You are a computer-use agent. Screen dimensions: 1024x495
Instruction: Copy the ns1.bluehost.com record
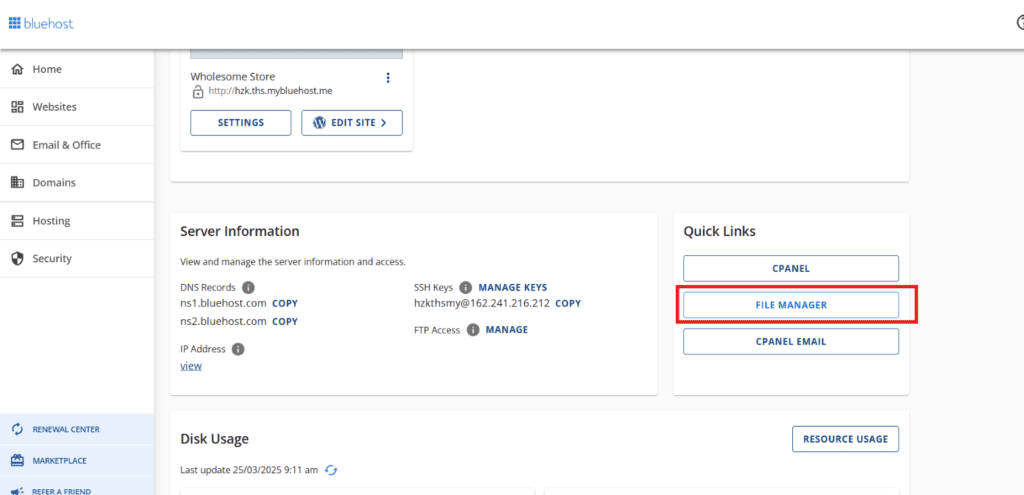tap(285, 303)
